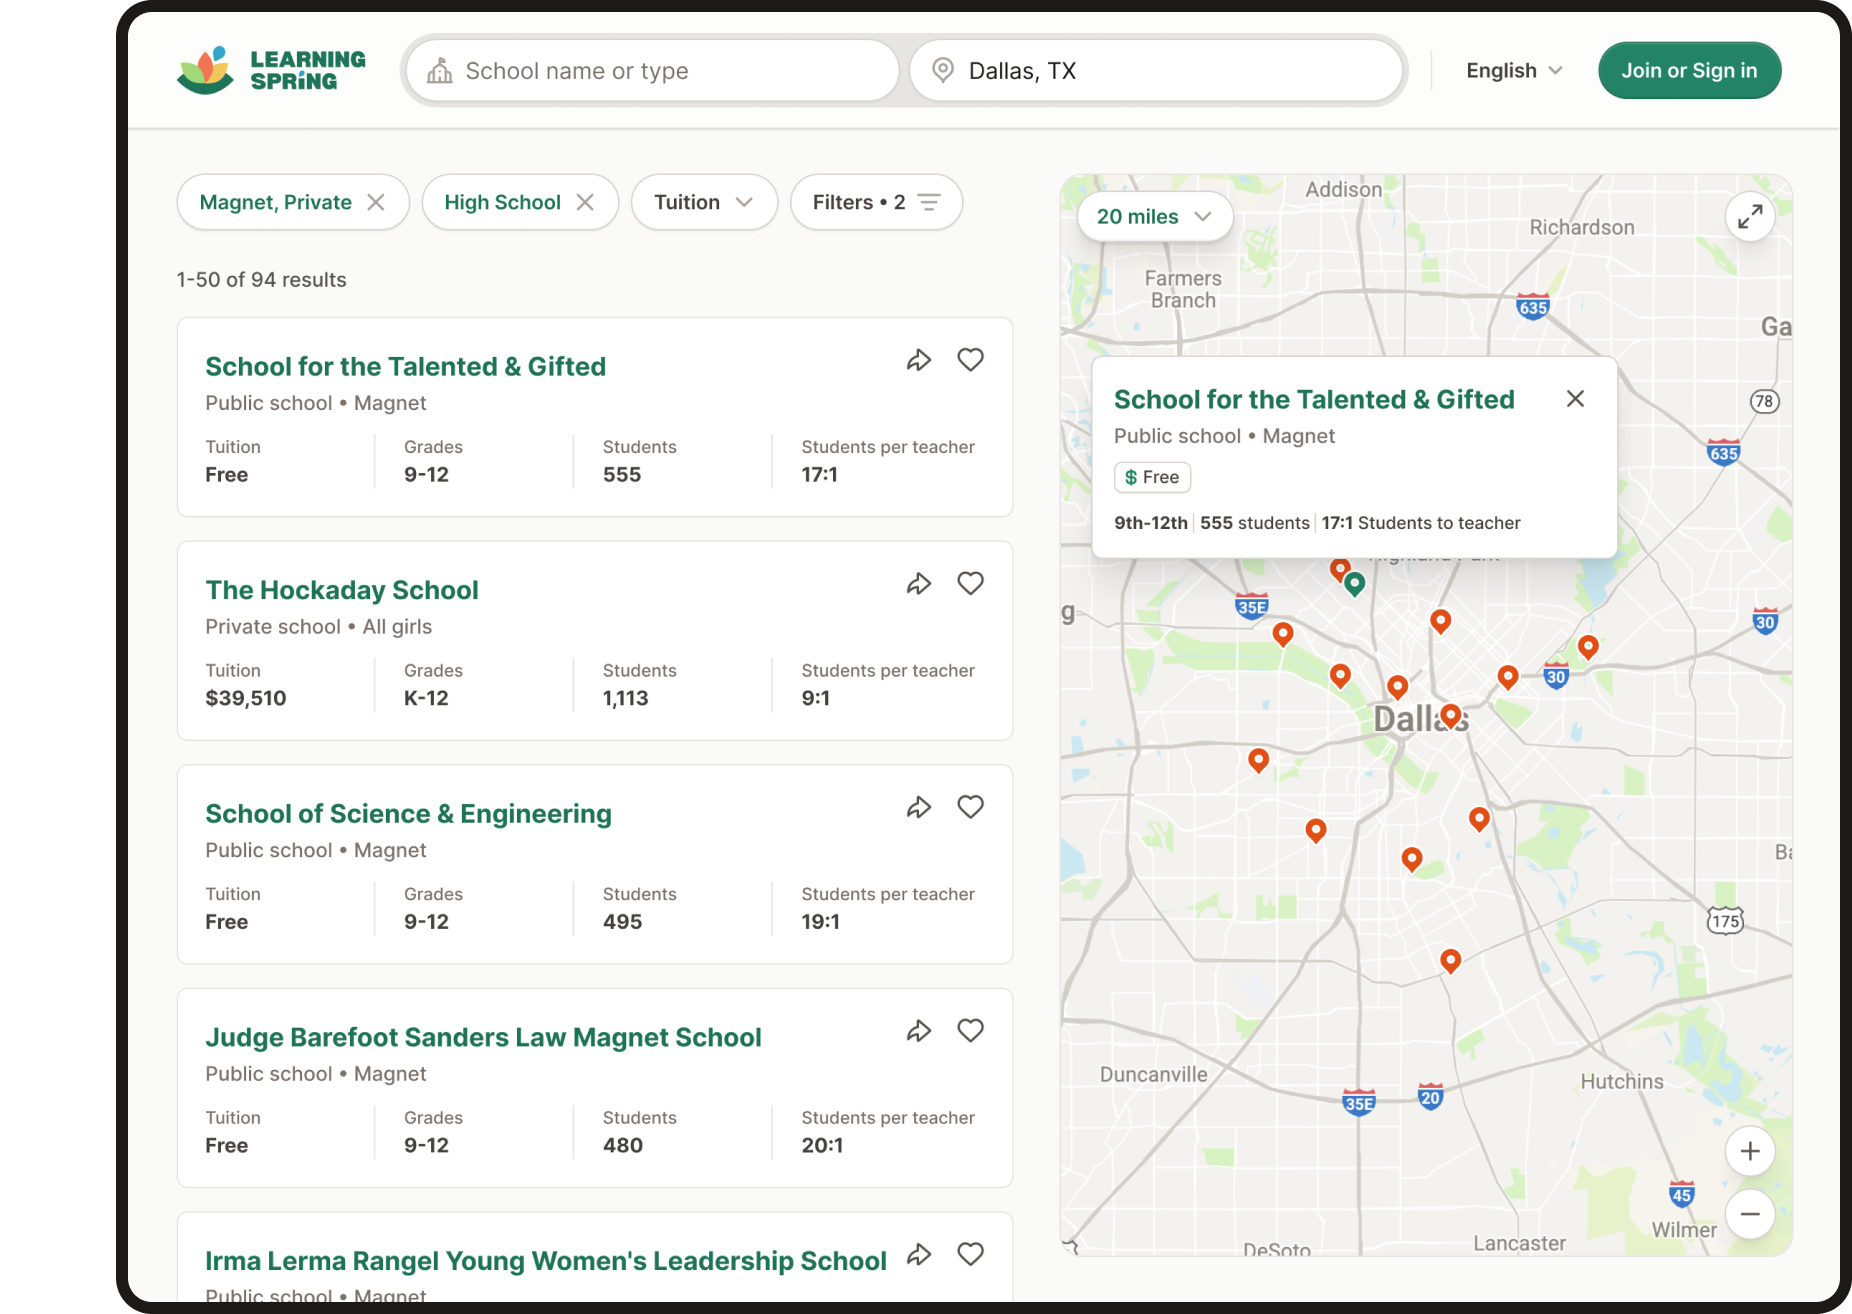
Task: Focus the School name or type search field
Action: [660, 71]
